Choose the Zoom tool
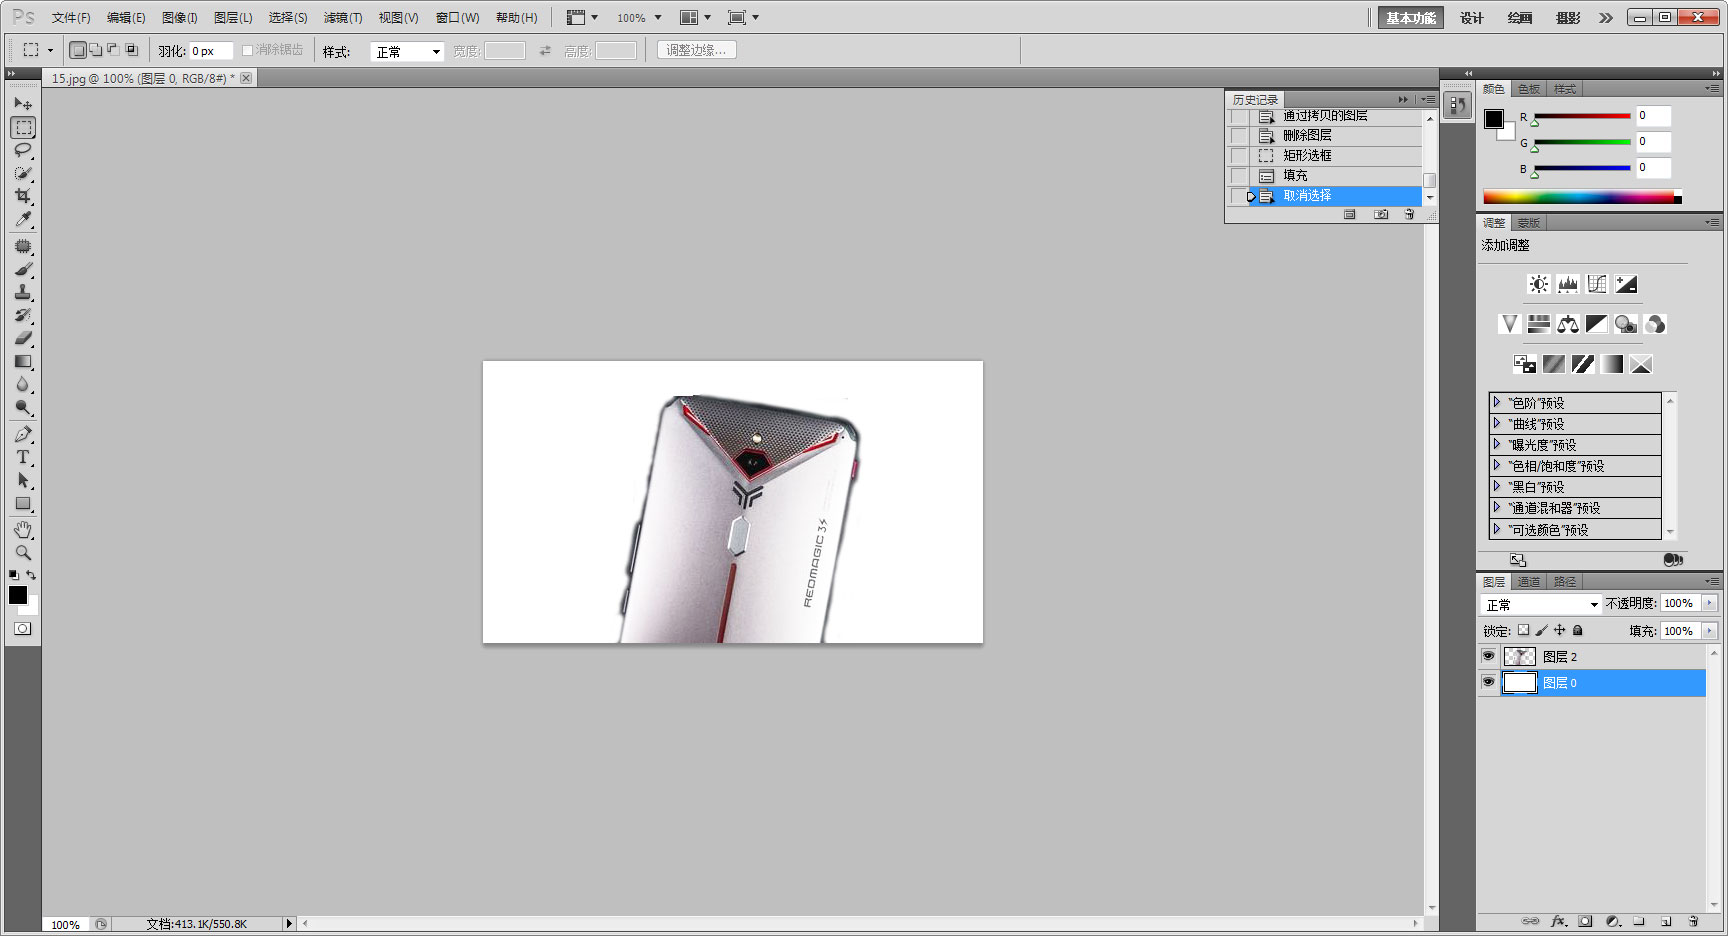The image size is (1728, 936). pyautogui.click(x=22, y=551)
